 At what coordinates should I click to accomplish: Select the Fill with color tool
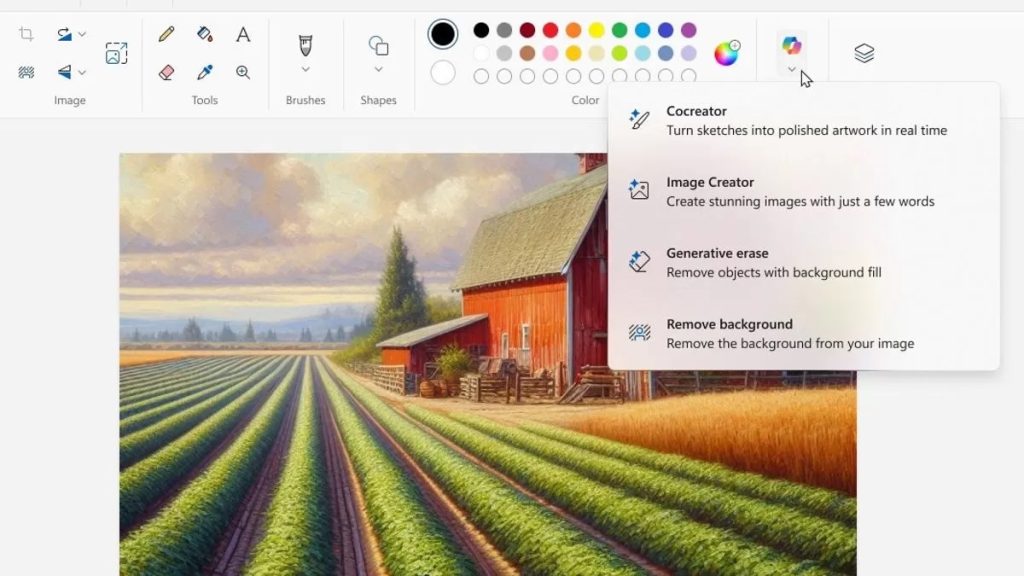click(x=205, y=33)
